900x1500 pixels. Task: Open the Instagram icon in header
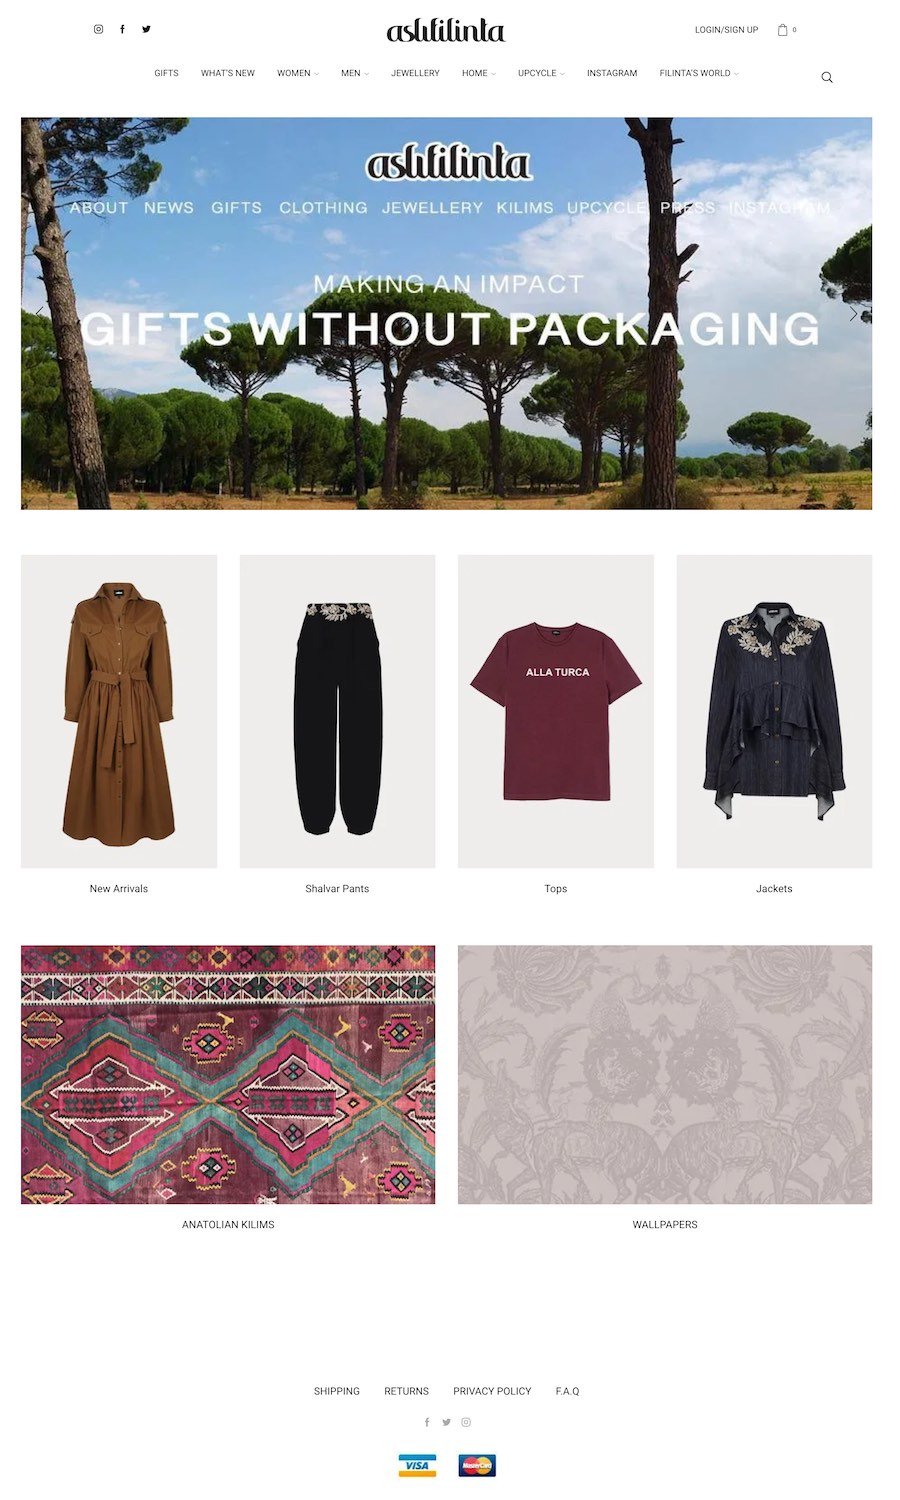coord(98,29)
